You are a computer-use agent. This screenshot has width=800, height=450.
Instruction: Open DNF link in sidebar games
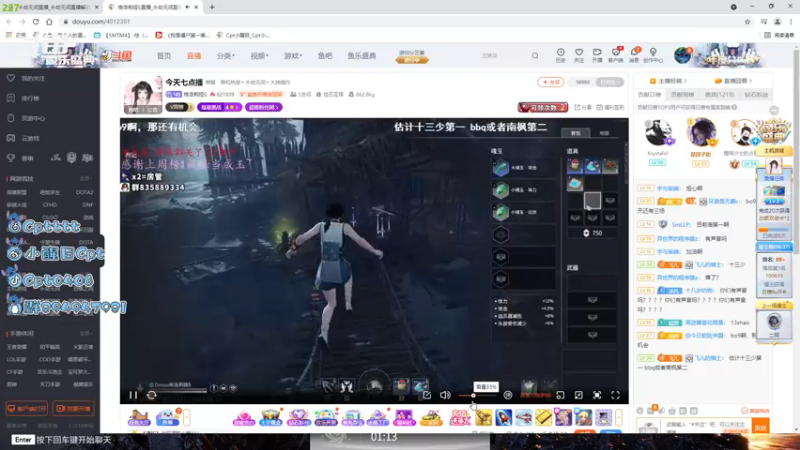click(87, 205)
